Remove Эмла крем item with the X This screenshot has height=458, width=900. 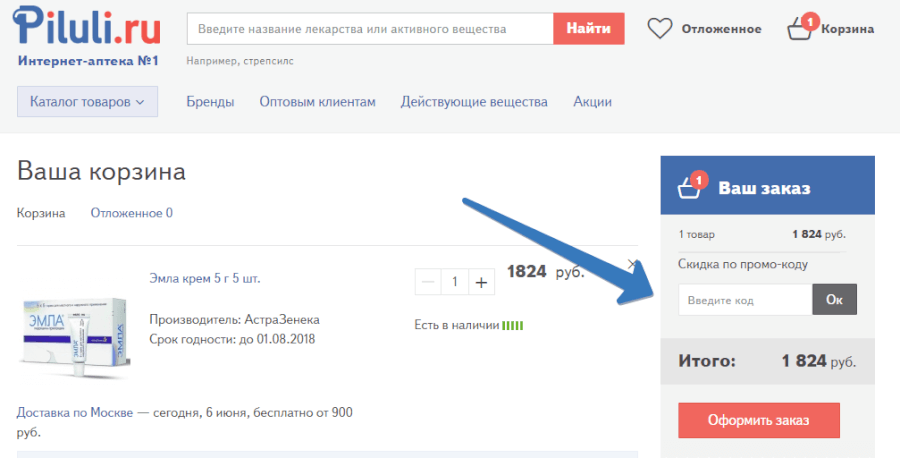point(632,264)
